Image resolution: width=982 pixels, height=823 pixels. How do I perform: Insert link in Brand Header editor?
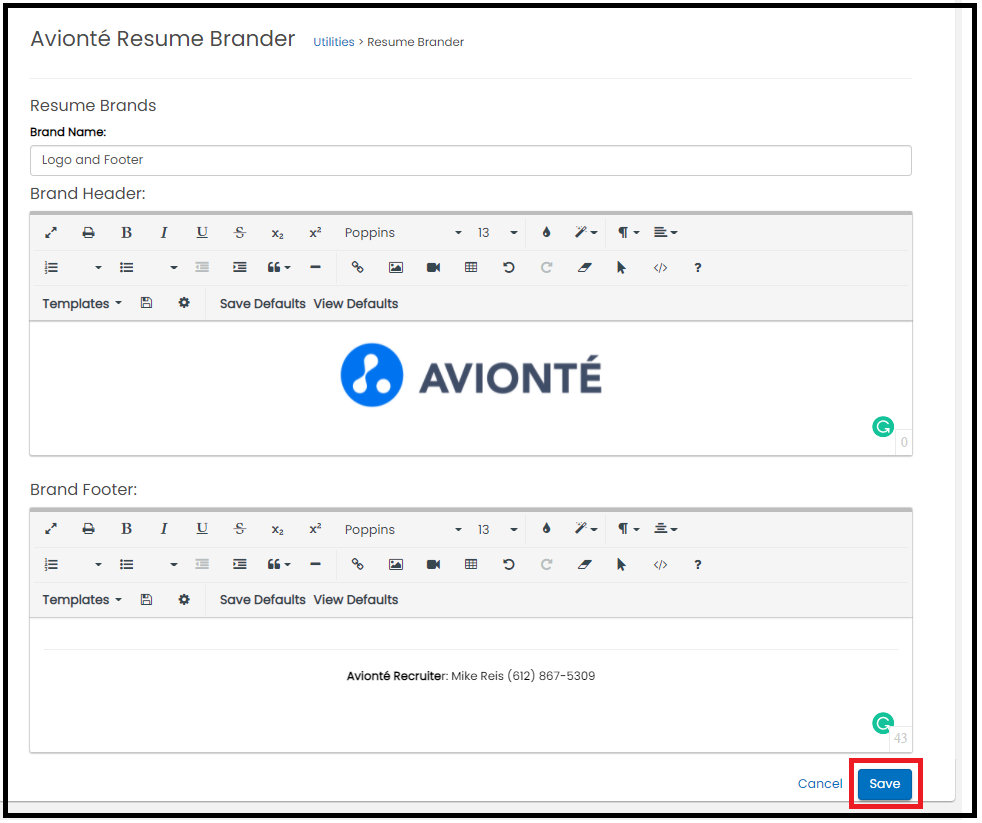click(x=357, y=267)
